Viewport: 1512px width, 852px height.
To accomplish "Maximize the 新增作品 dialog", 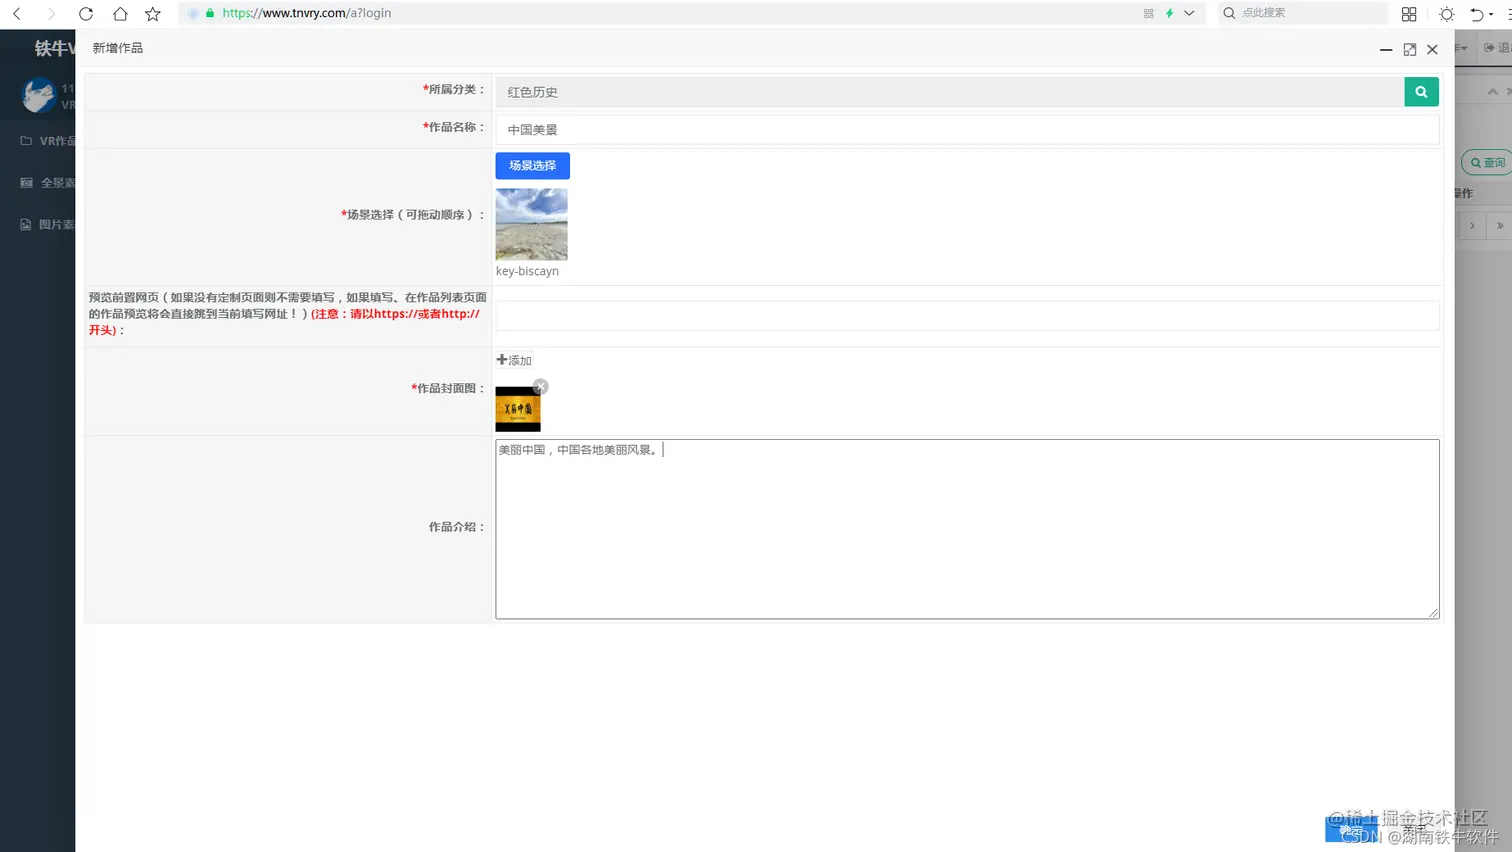I will (1410, 49).
